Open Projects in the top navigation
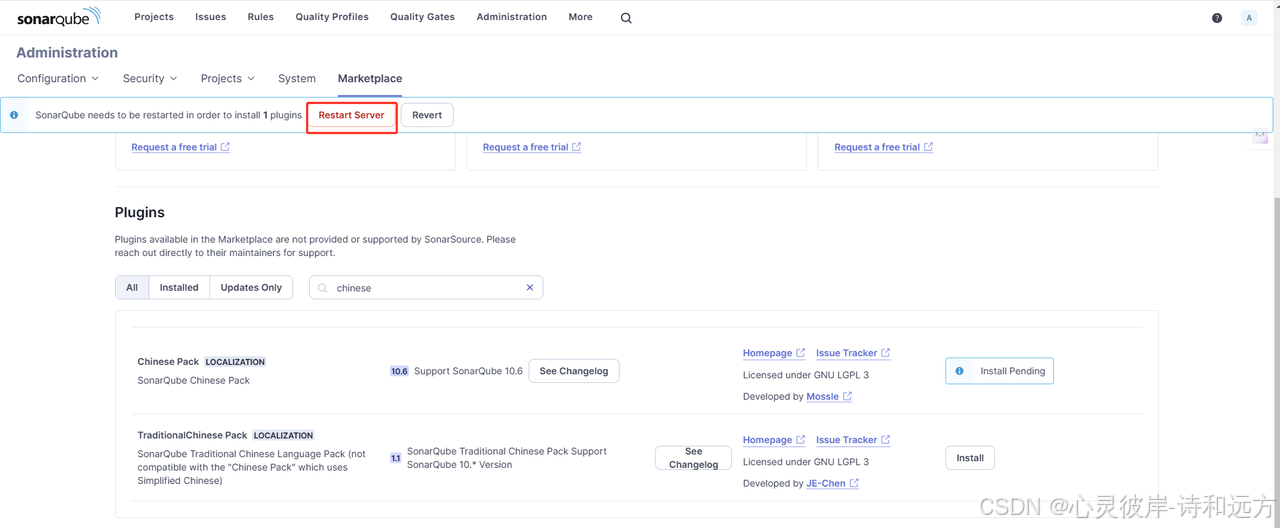Screen dimensions: 1280x528 tap(154, 17)
